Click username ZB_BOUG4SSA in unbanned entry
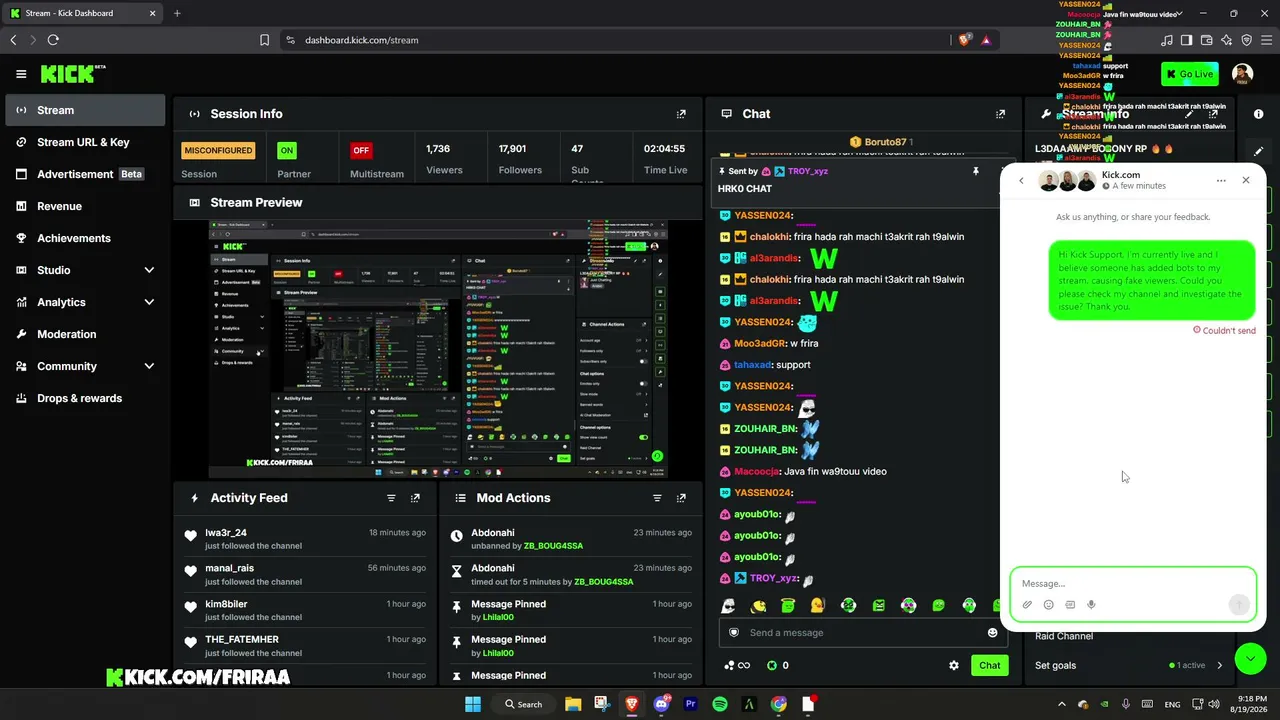This screenshot has height=720, width=1280. (553, 546)
